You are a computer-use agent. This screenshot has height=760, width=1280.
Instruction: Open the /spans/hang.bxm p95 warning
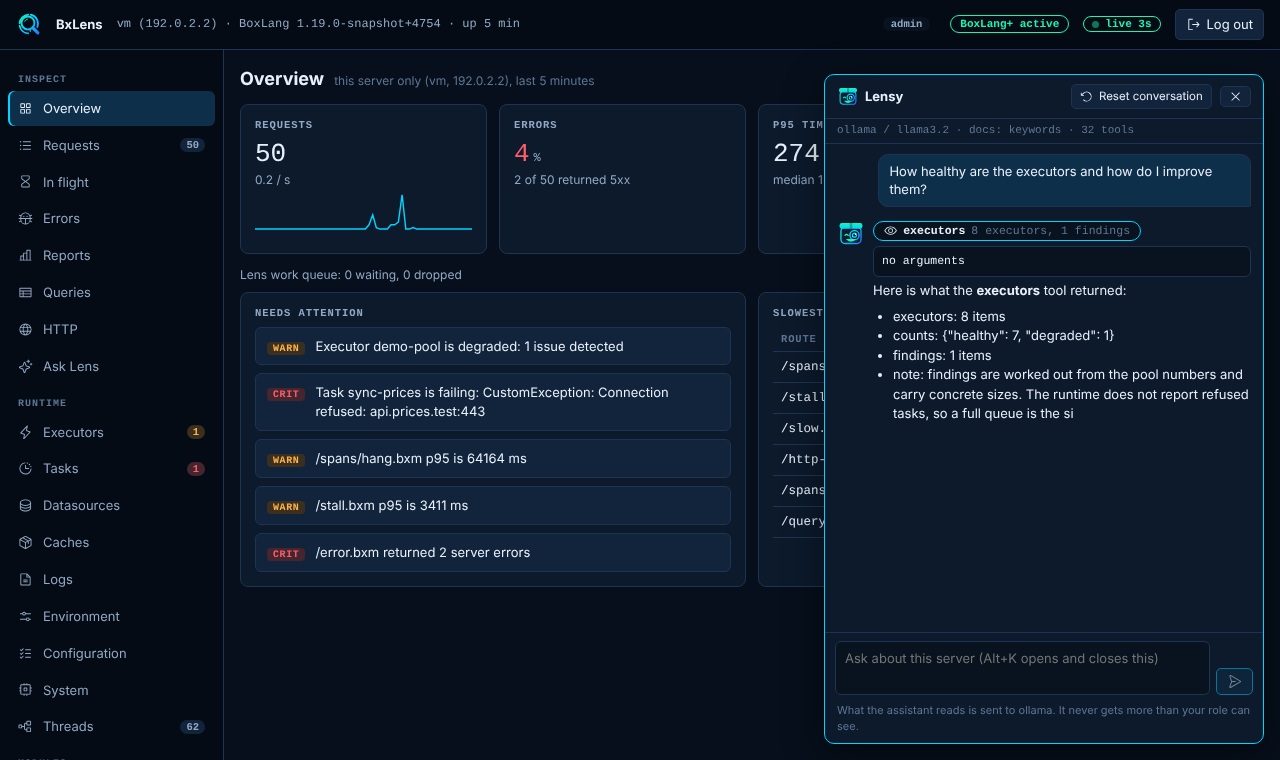click(x=493, y=458)
